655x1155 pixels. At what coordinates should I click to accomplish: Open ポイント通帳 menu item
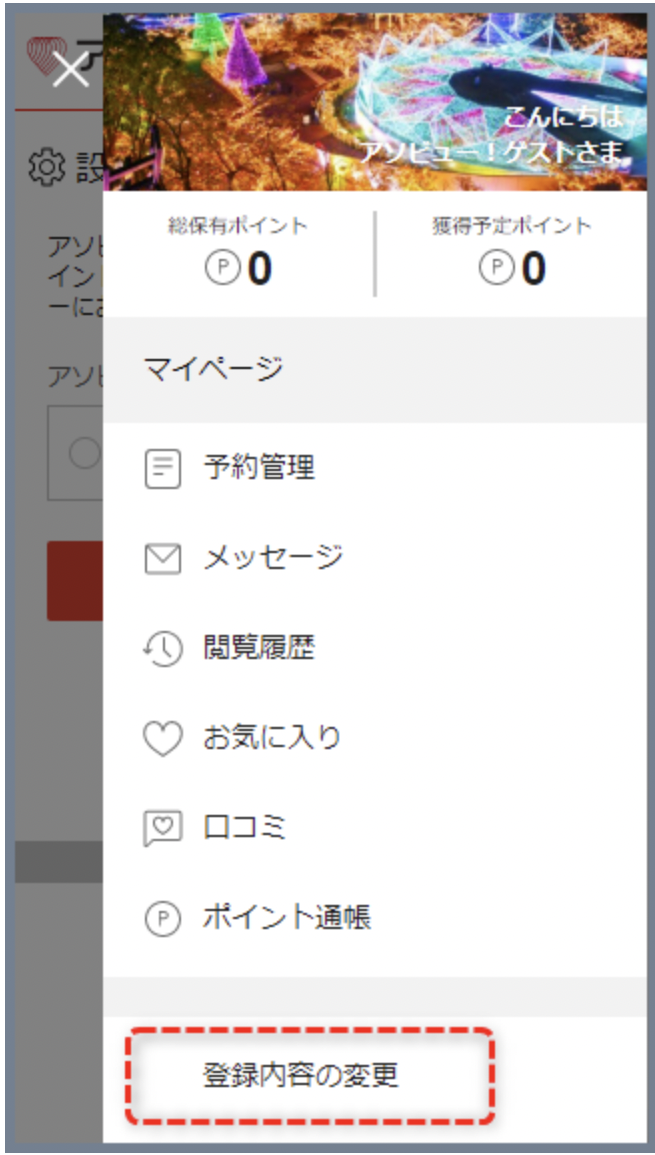point(375,919)
